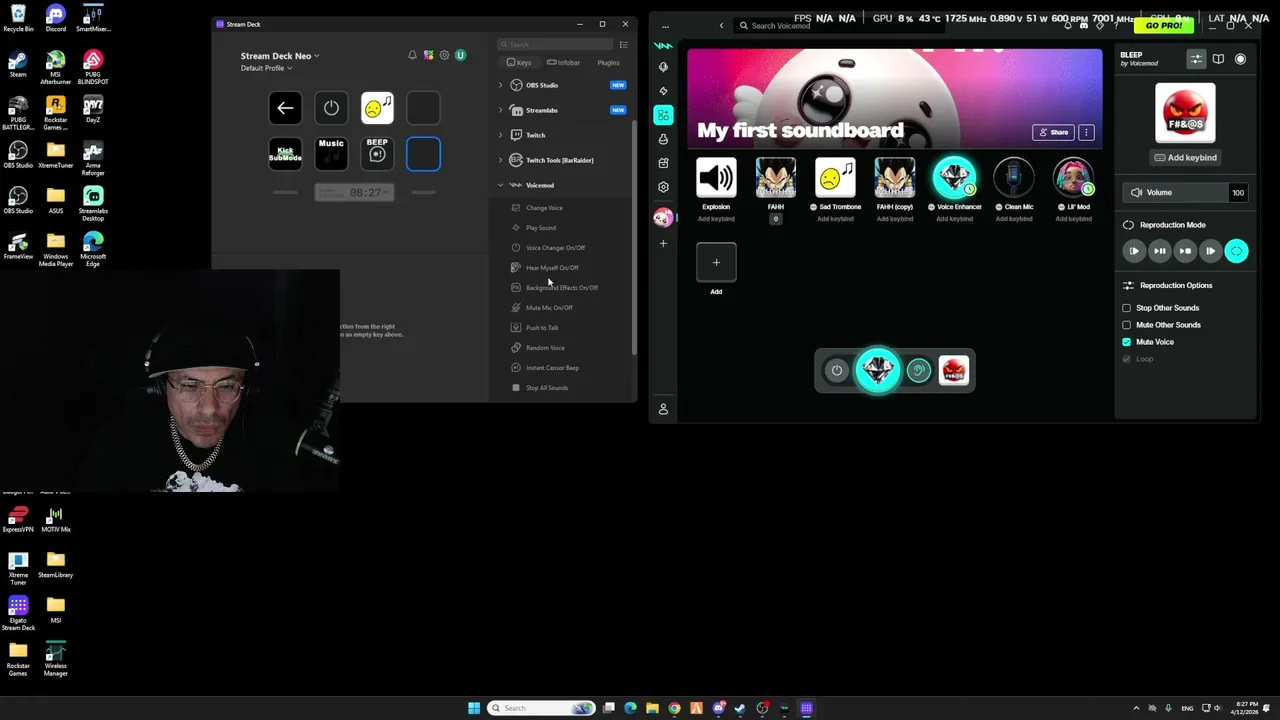Open Stream Deck notifications bell

tap(412, 55)
